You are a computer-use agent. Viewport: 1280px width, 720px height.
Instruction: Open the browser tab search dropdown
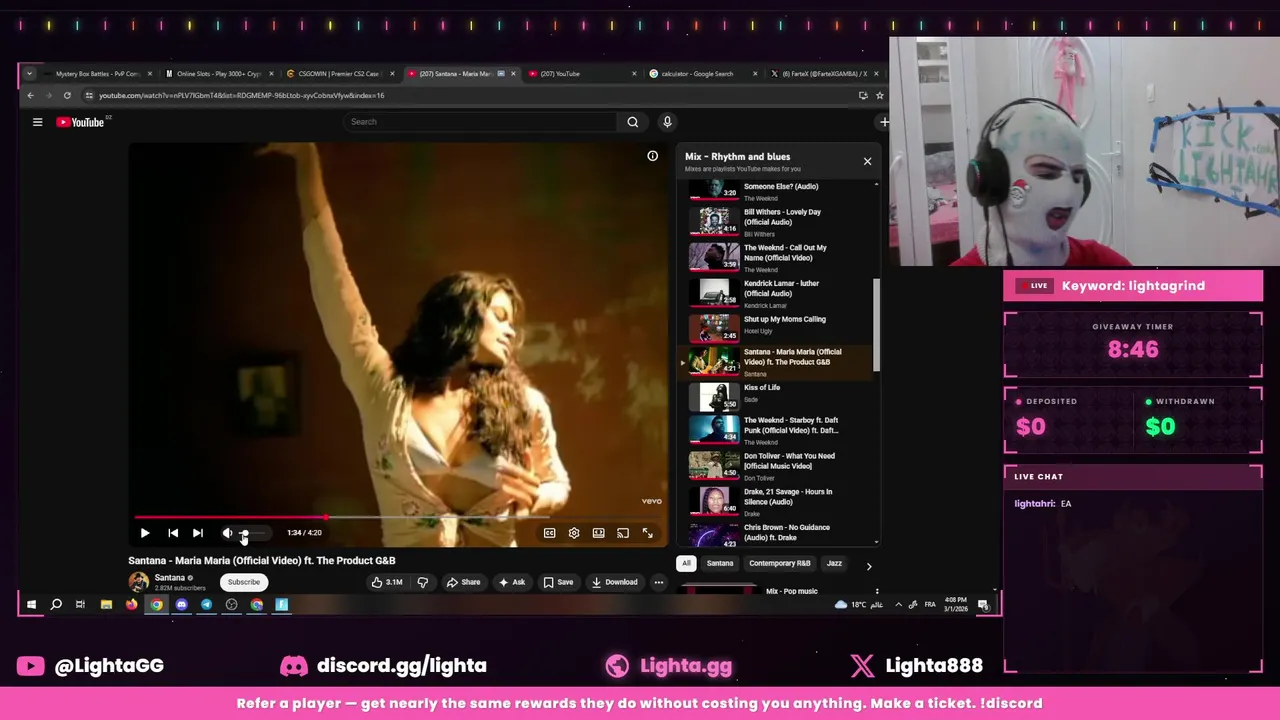[x=29, y=74]
